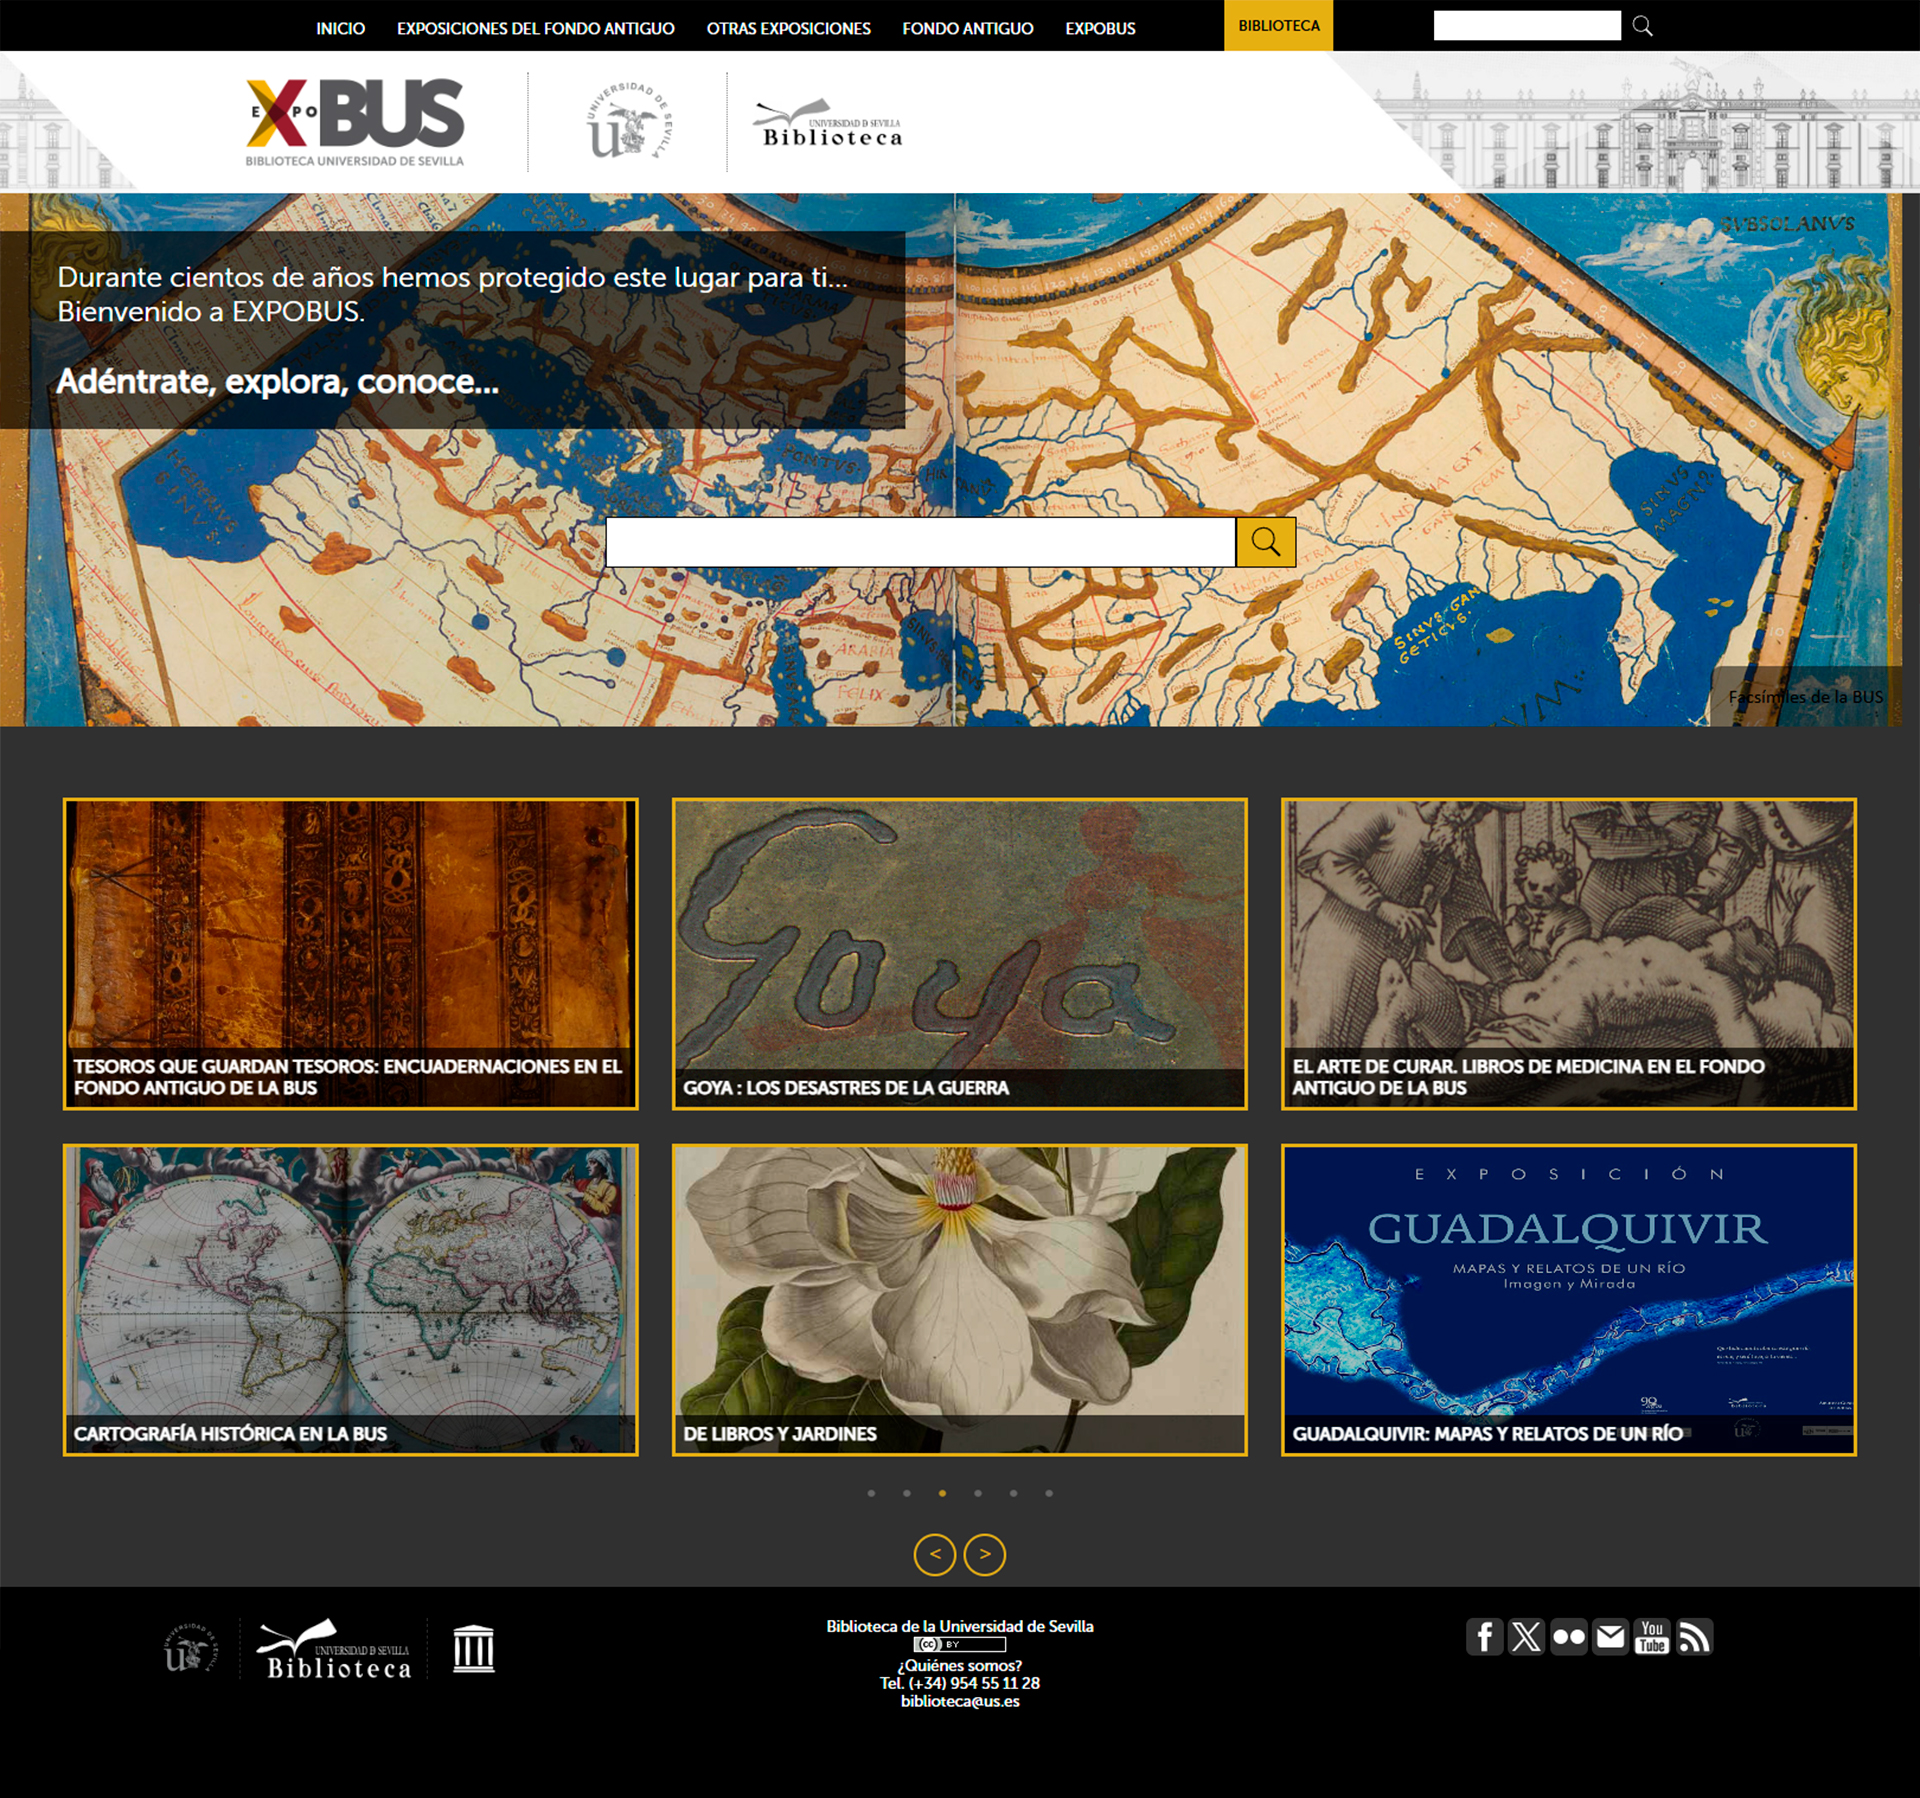Click the footer Biblioteca logo

(335, 1649)
